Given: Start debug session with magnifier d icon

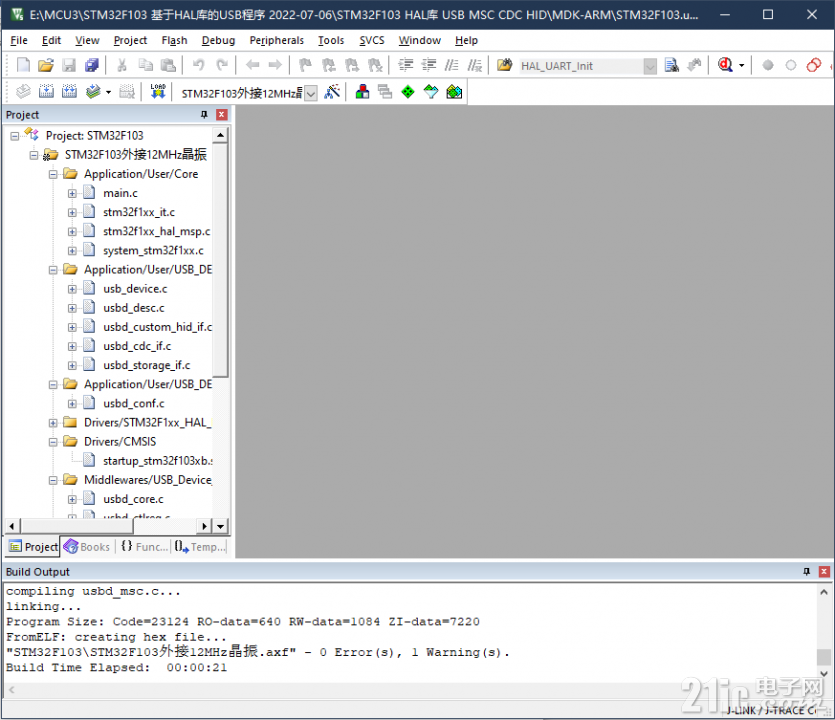Looking at the screenshot, I should coord(725,65).
